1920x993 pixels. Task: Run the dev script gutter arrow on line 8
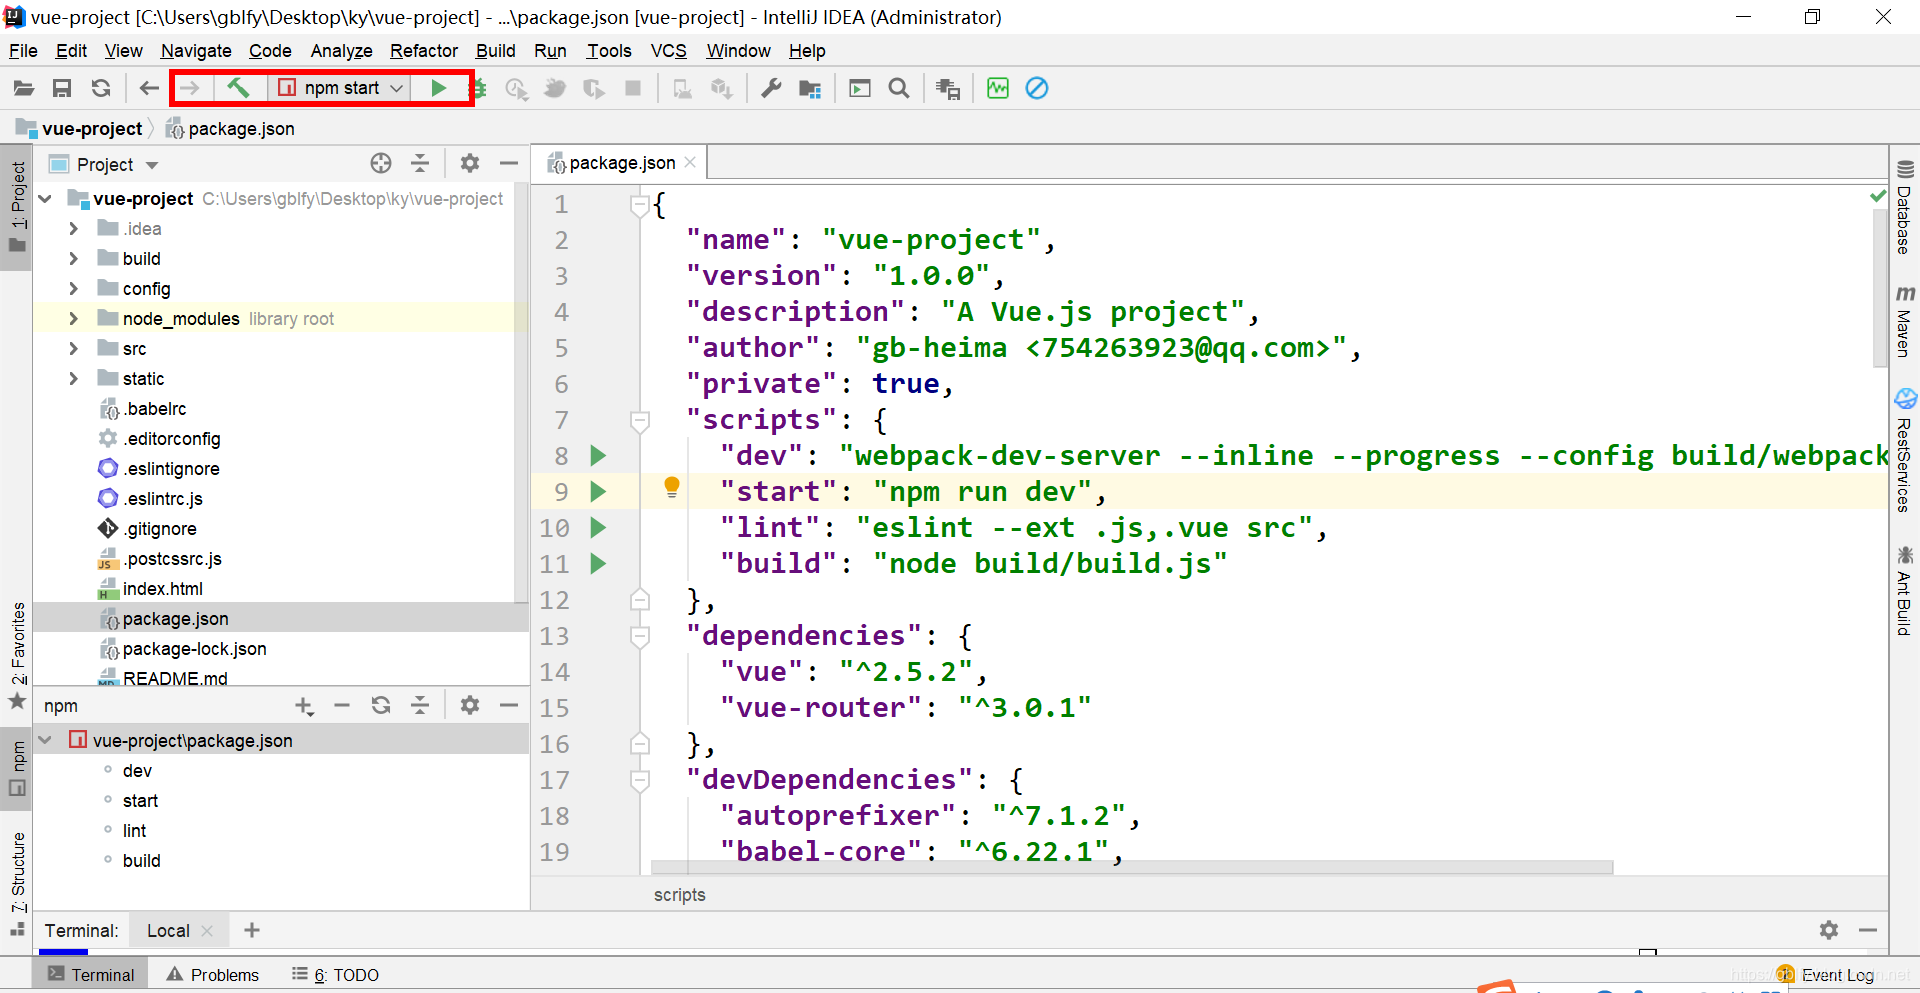pyautogui.click(x=598, y=456)
